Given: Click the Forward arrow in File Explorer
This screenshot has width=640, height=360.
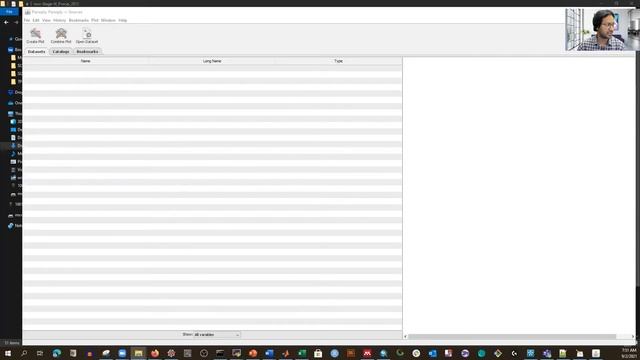Looking at the screenshot, I should click(16, 22).
